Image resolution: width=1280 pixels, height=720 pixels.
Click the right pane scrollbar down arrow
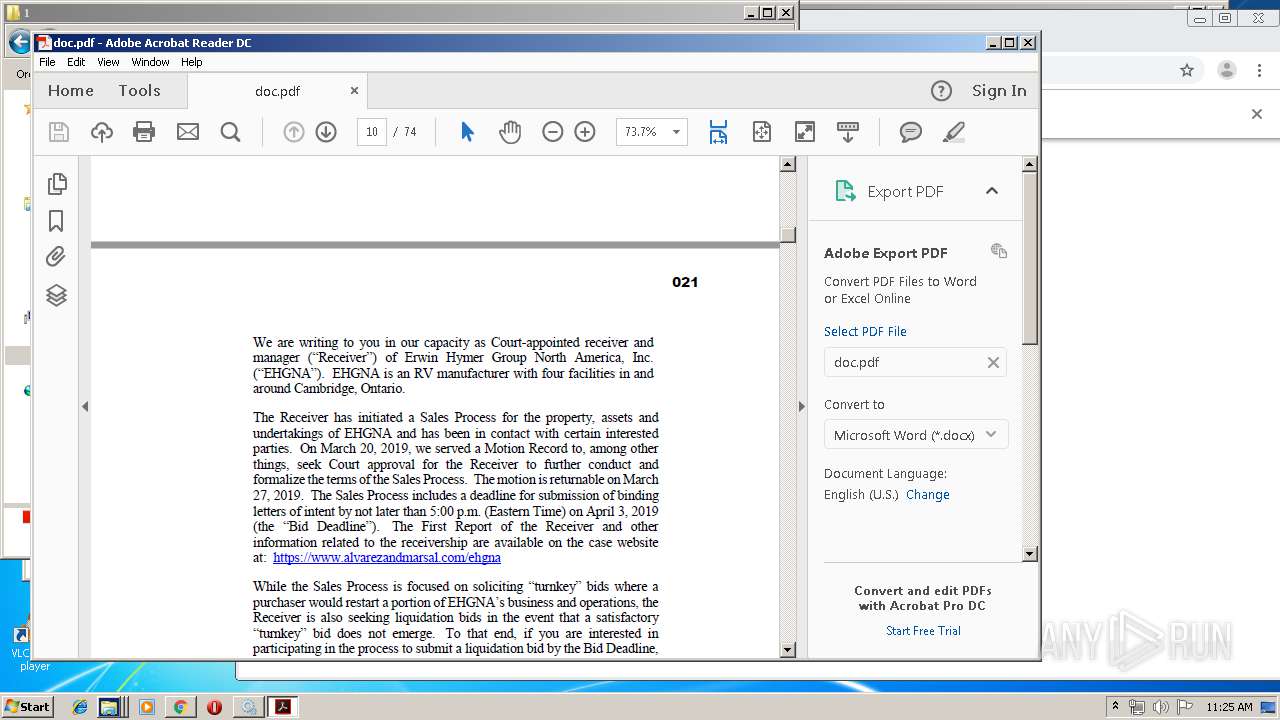point(1030,553)
